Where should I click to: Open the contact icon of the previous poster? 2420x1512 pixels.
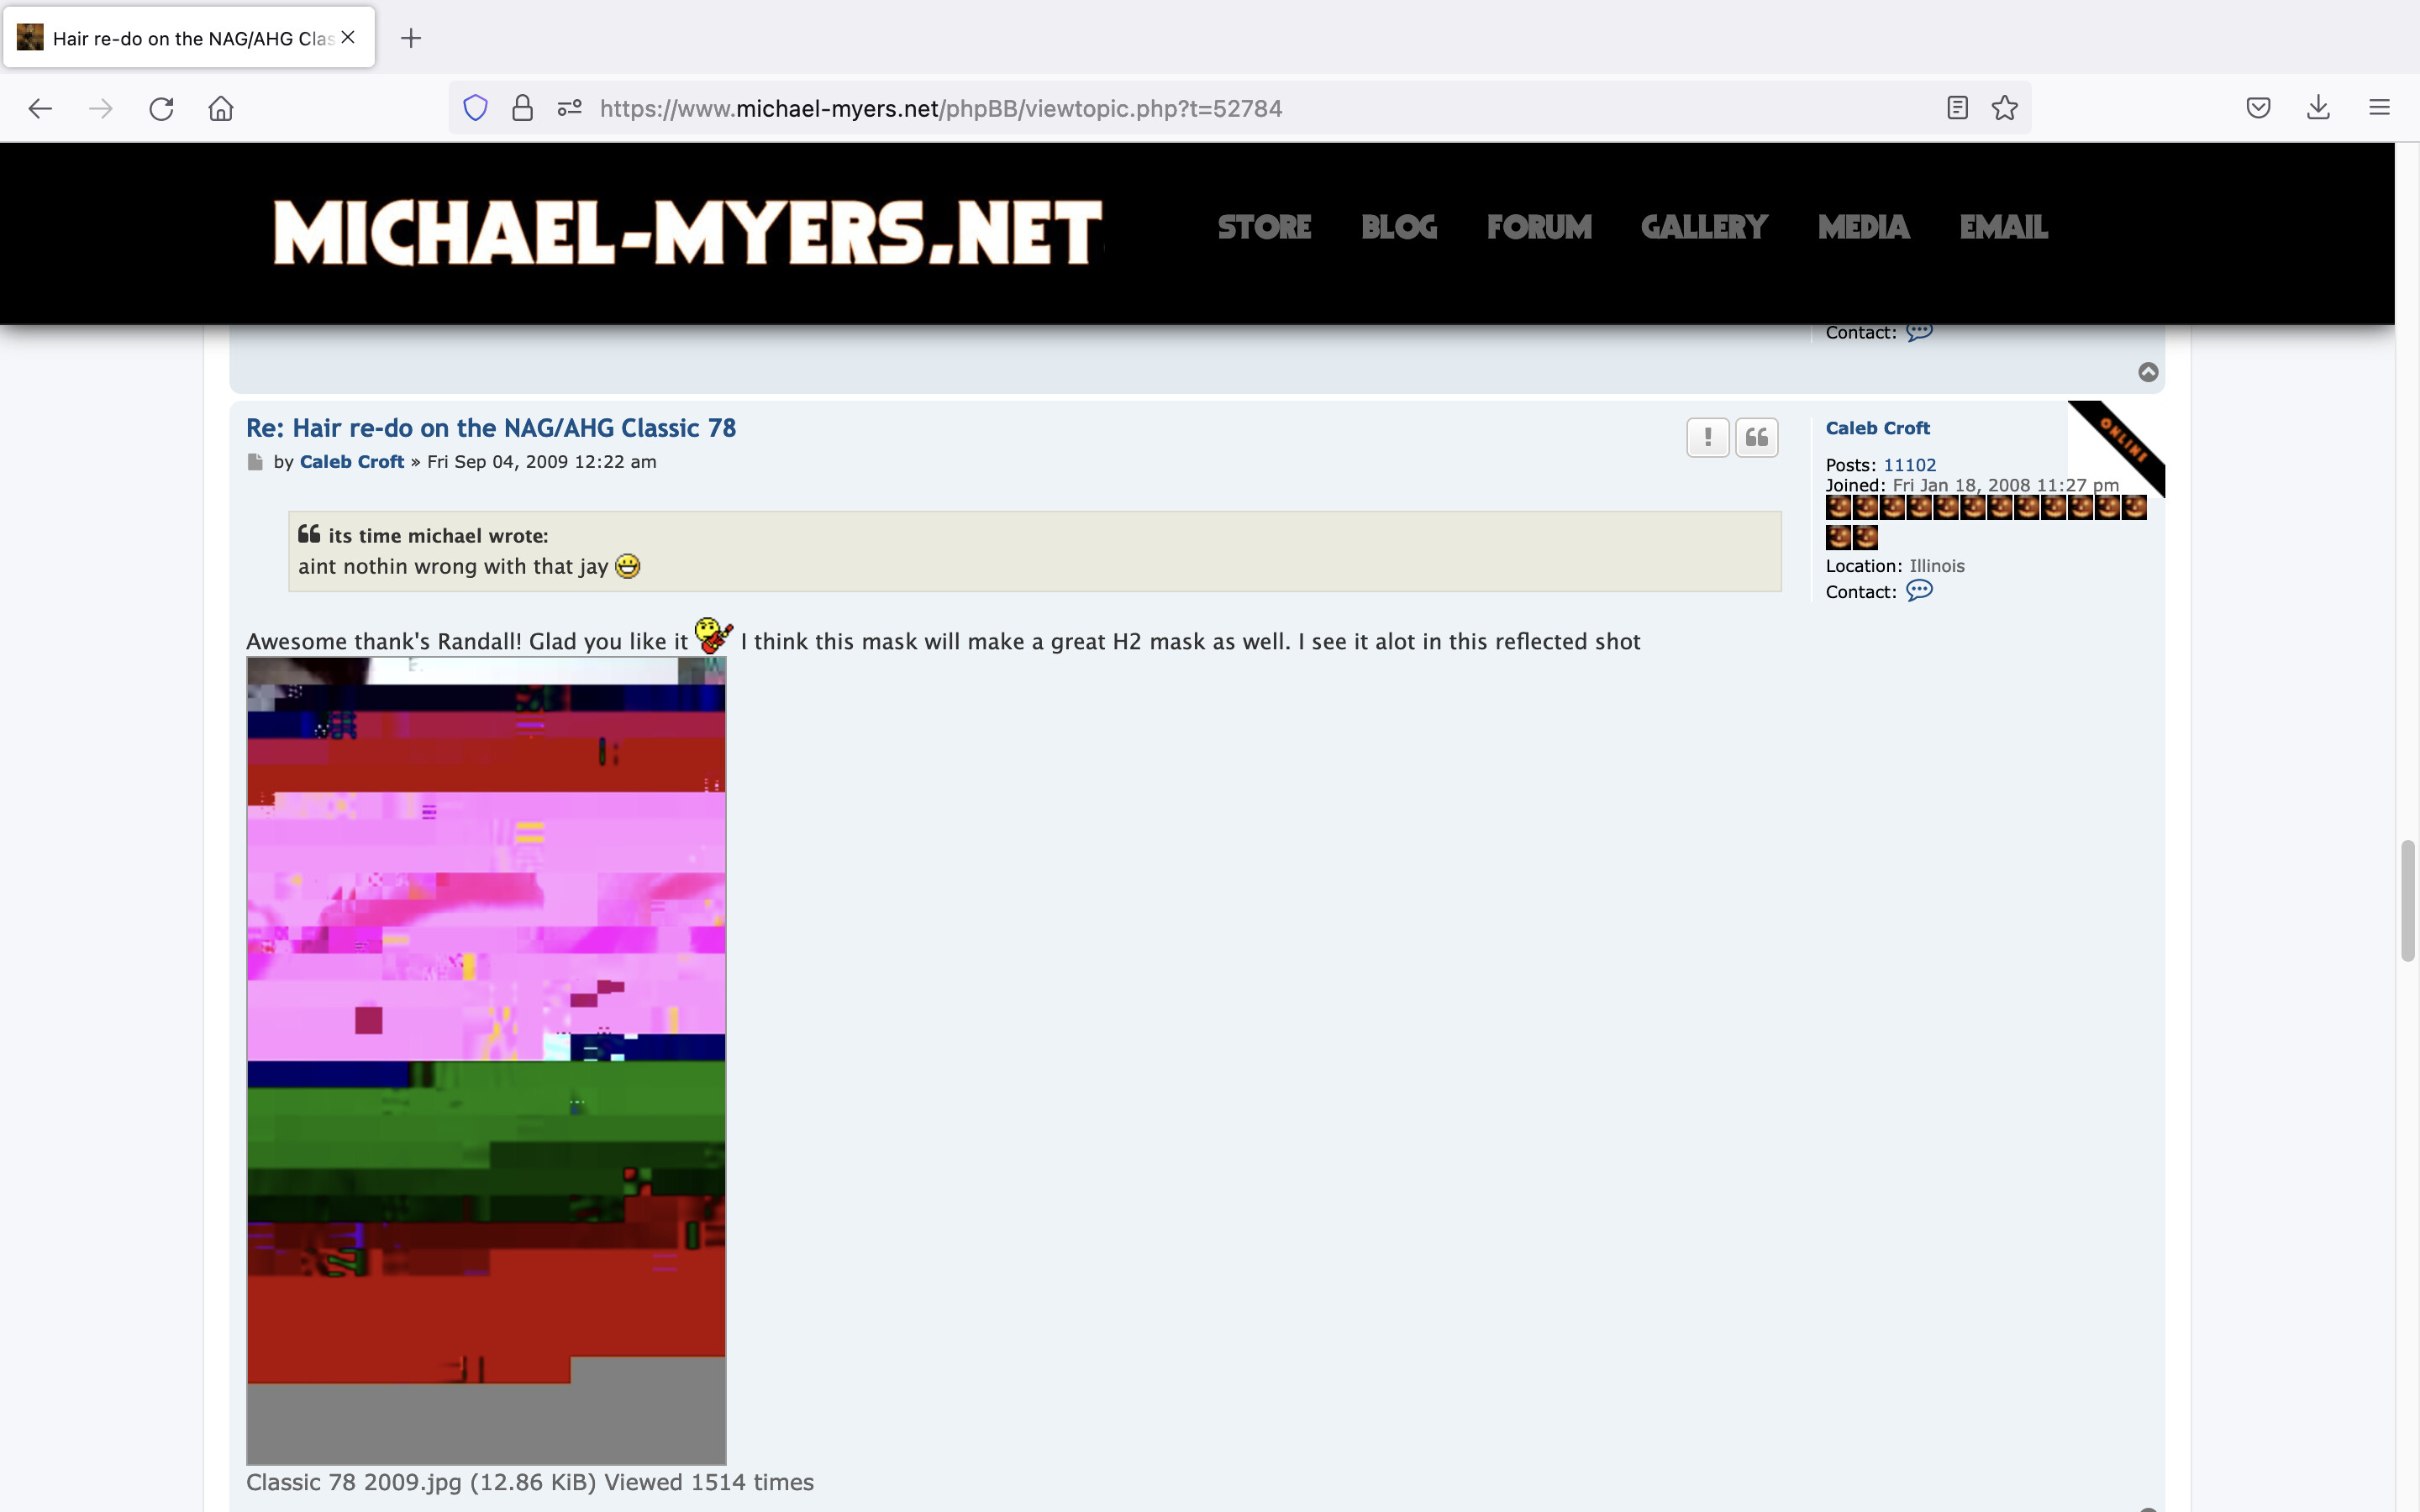point(1919,332)
